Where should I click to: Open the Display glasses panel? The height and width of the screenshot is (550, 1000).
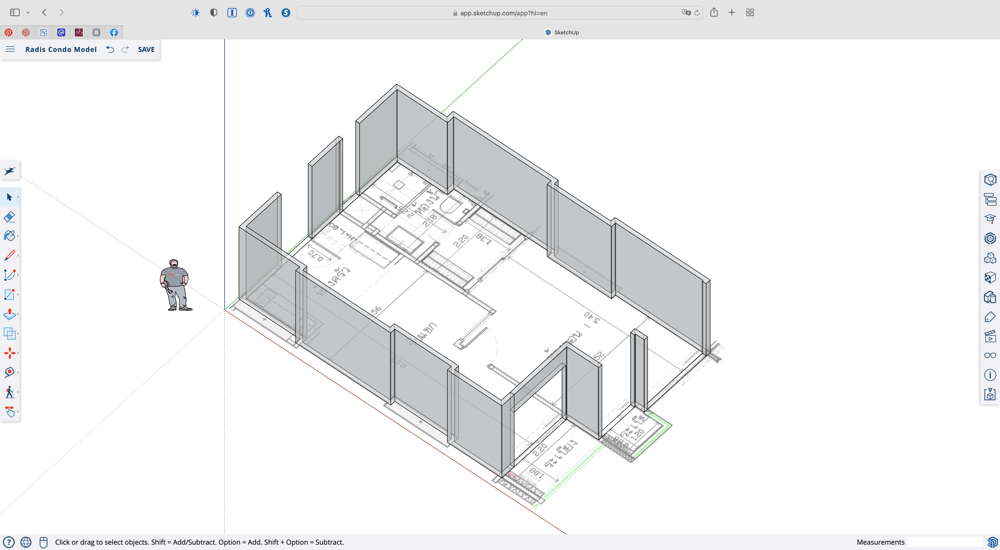pyautogui.click(x=990, y=355)
